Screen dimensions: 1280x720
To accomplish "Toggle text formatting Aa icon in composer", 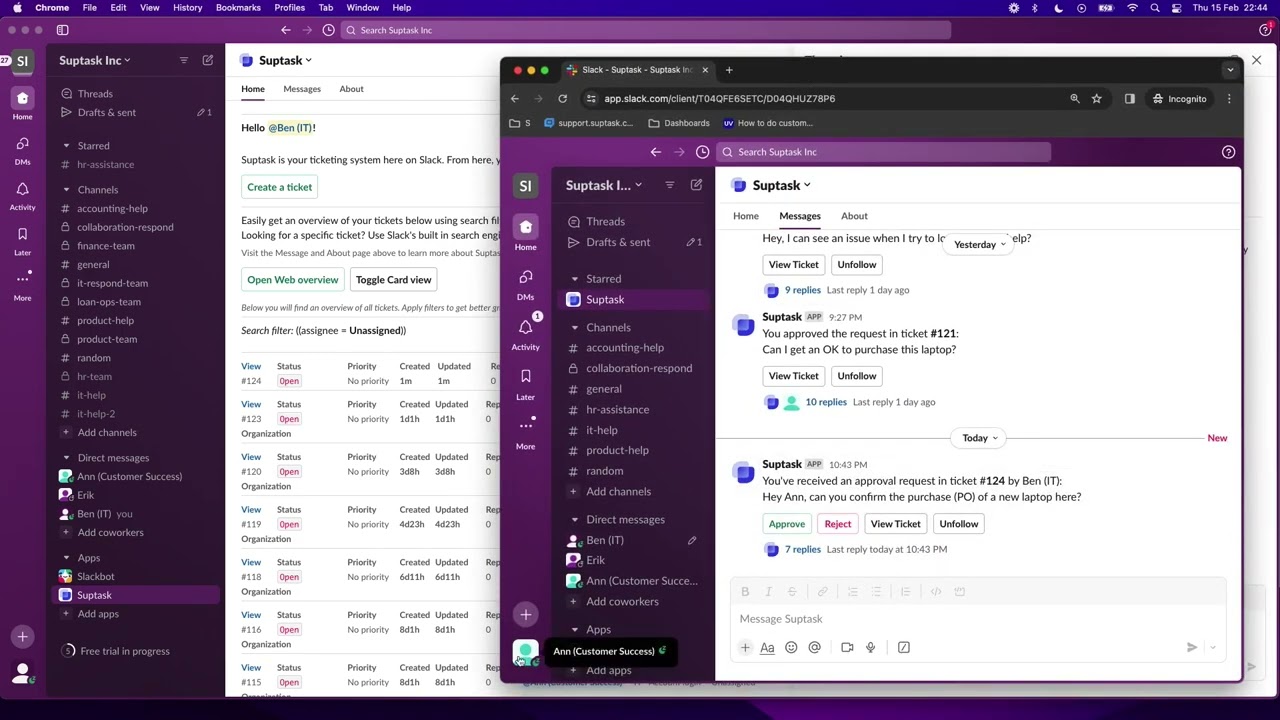I will point(767,648).
